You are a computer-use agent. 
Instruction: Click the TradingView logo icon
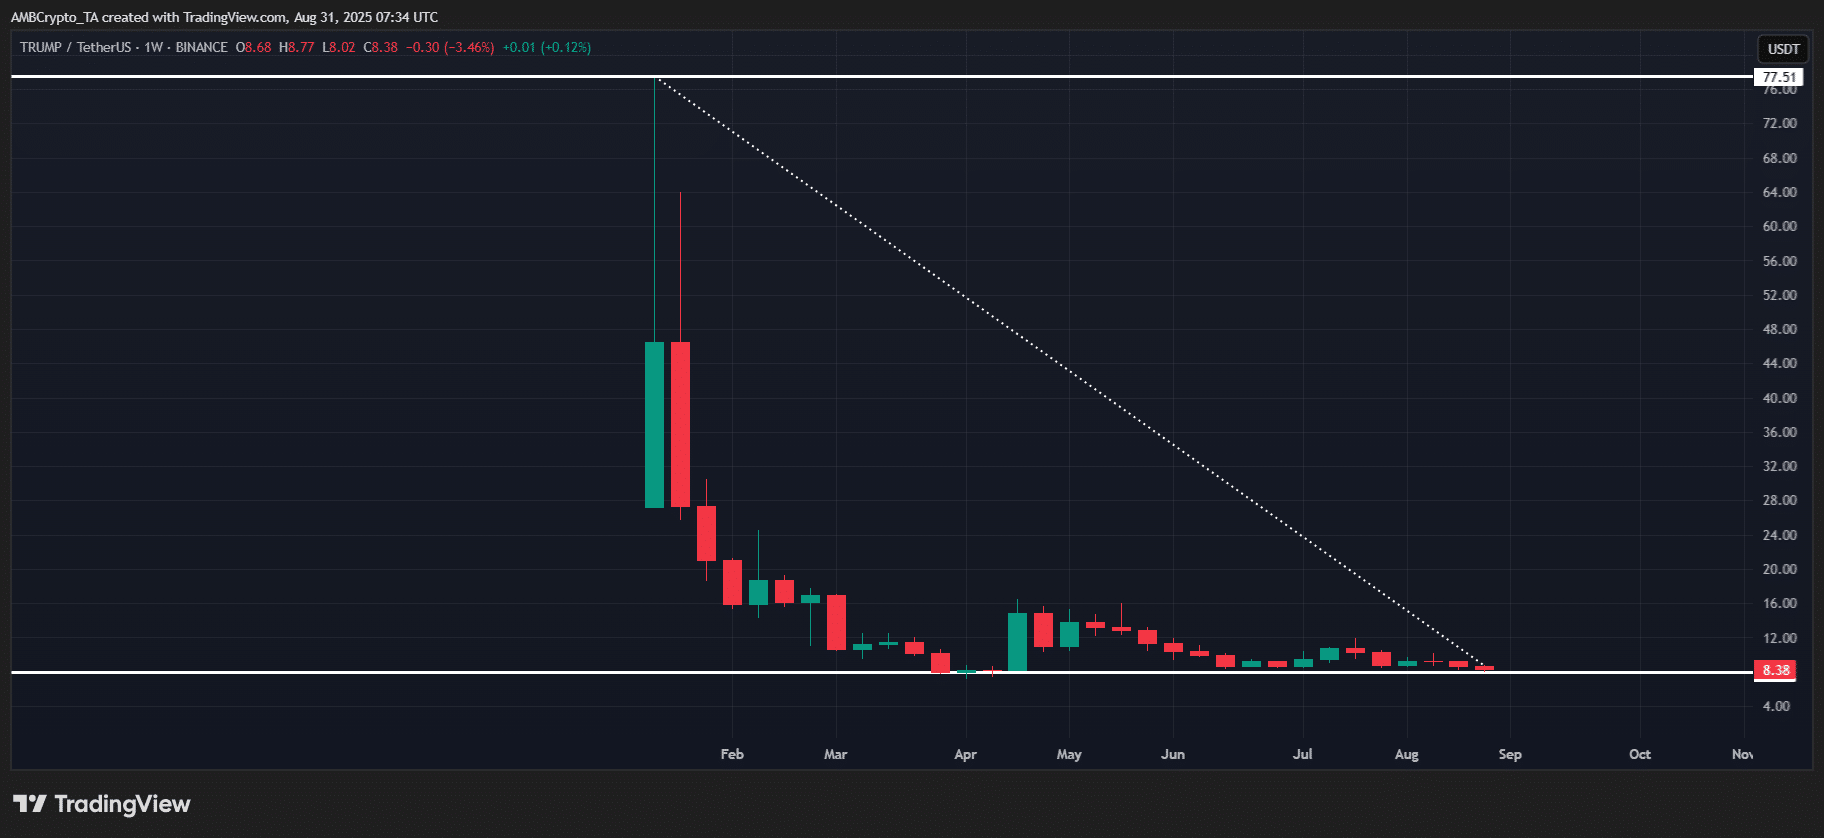(29, 804)
